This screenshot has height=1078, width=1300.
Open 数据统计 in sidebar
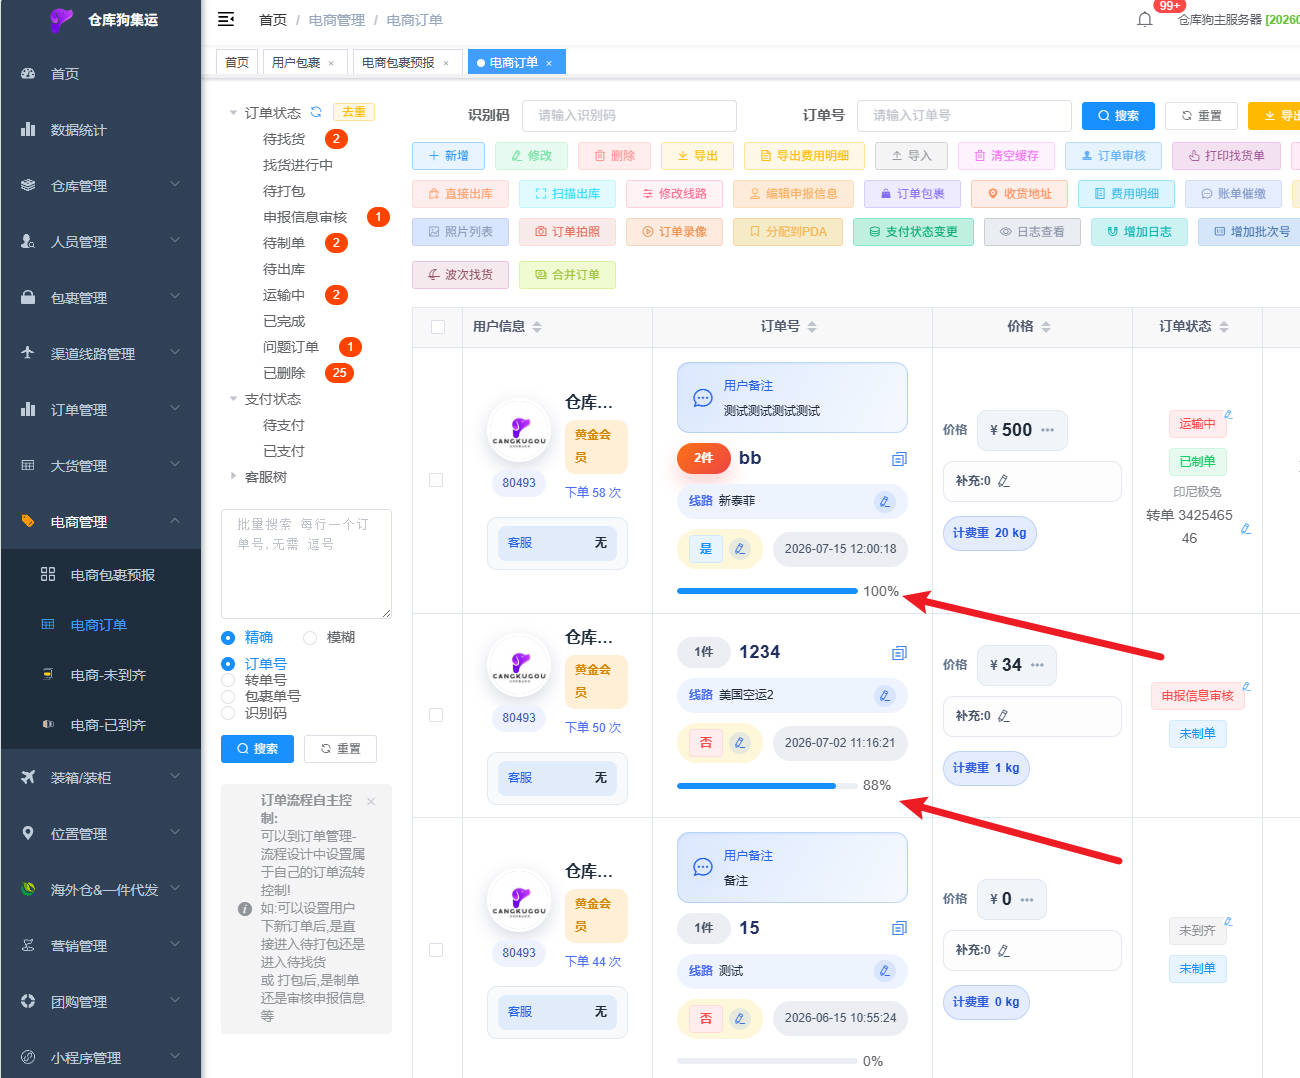point(100,130)
